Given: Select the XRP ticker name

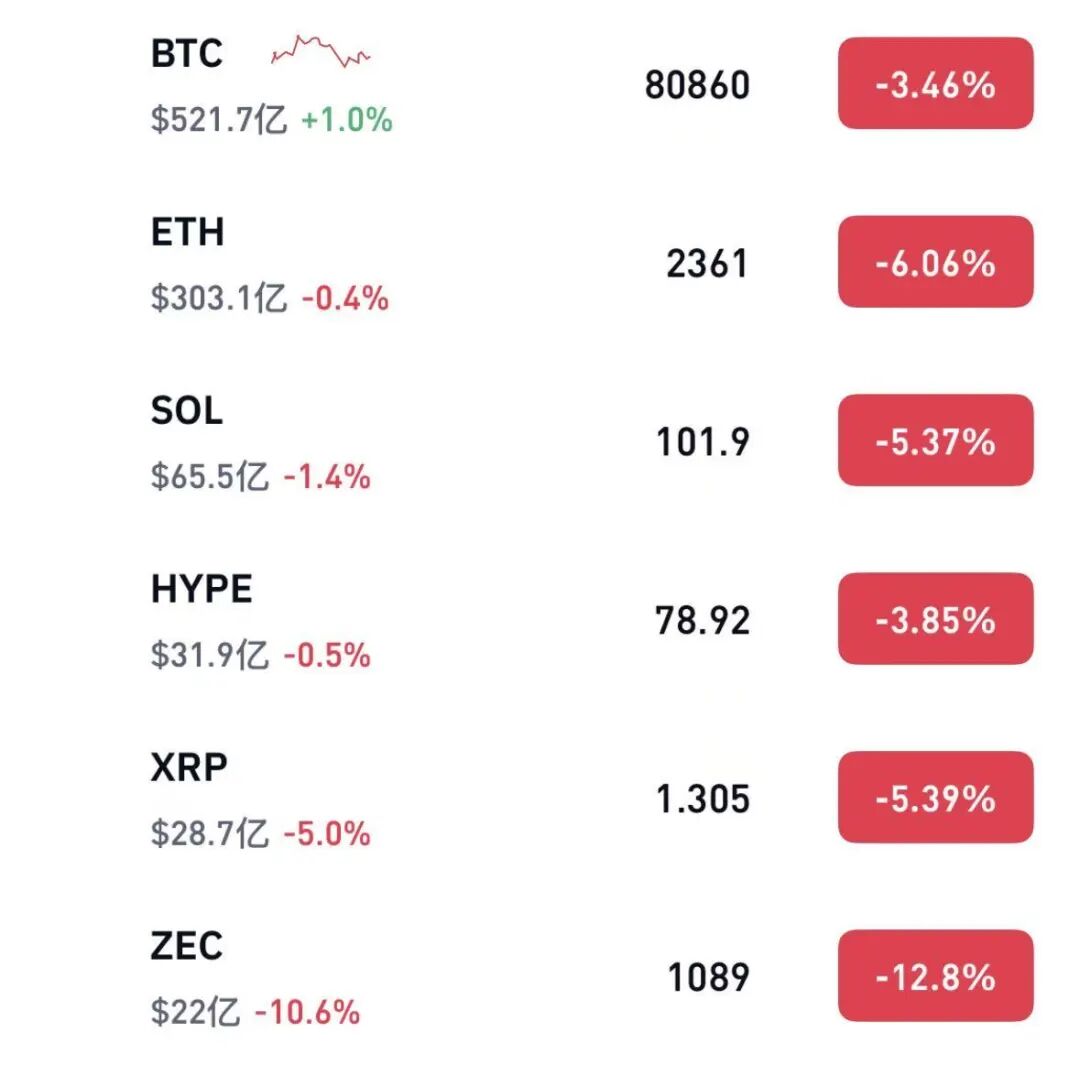Looking at the screenshot, I should click(189, 767).
